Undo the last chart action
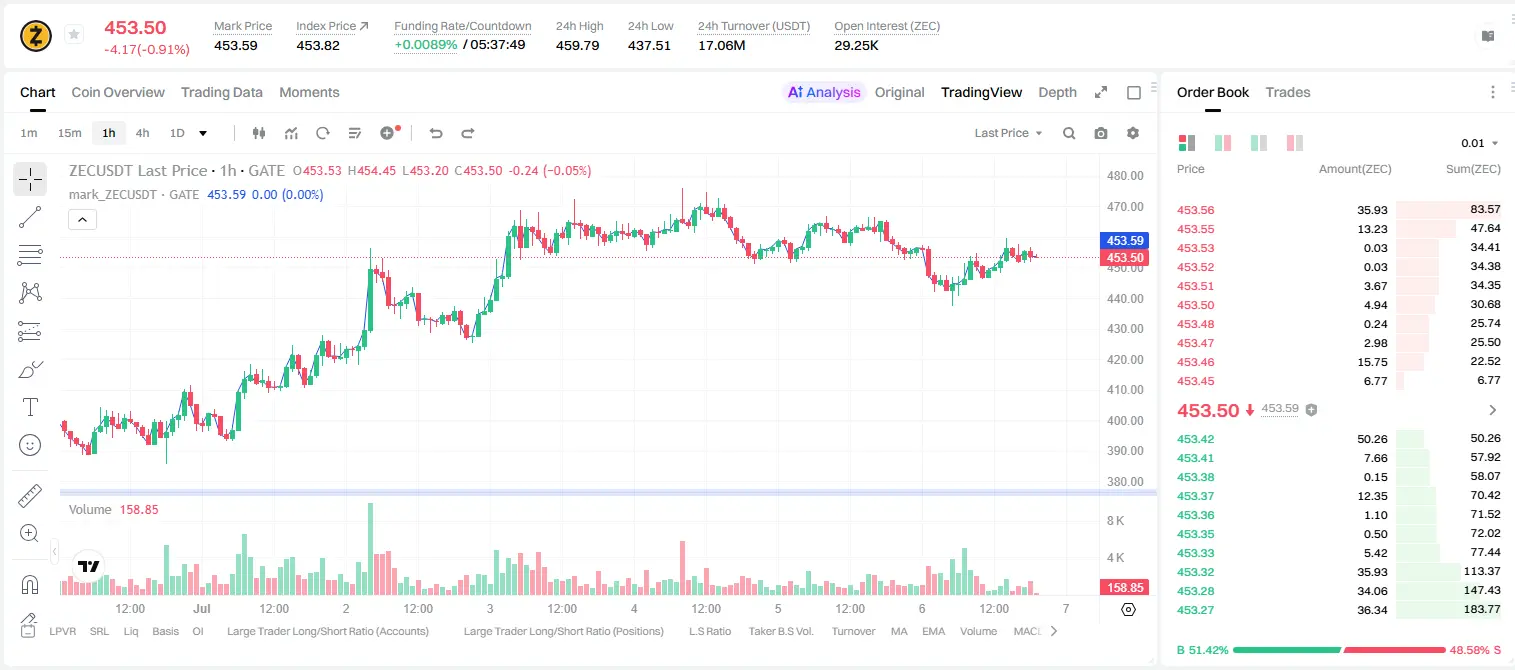Viewport: 1515px width, 670px height. click(x=436, y=133)
